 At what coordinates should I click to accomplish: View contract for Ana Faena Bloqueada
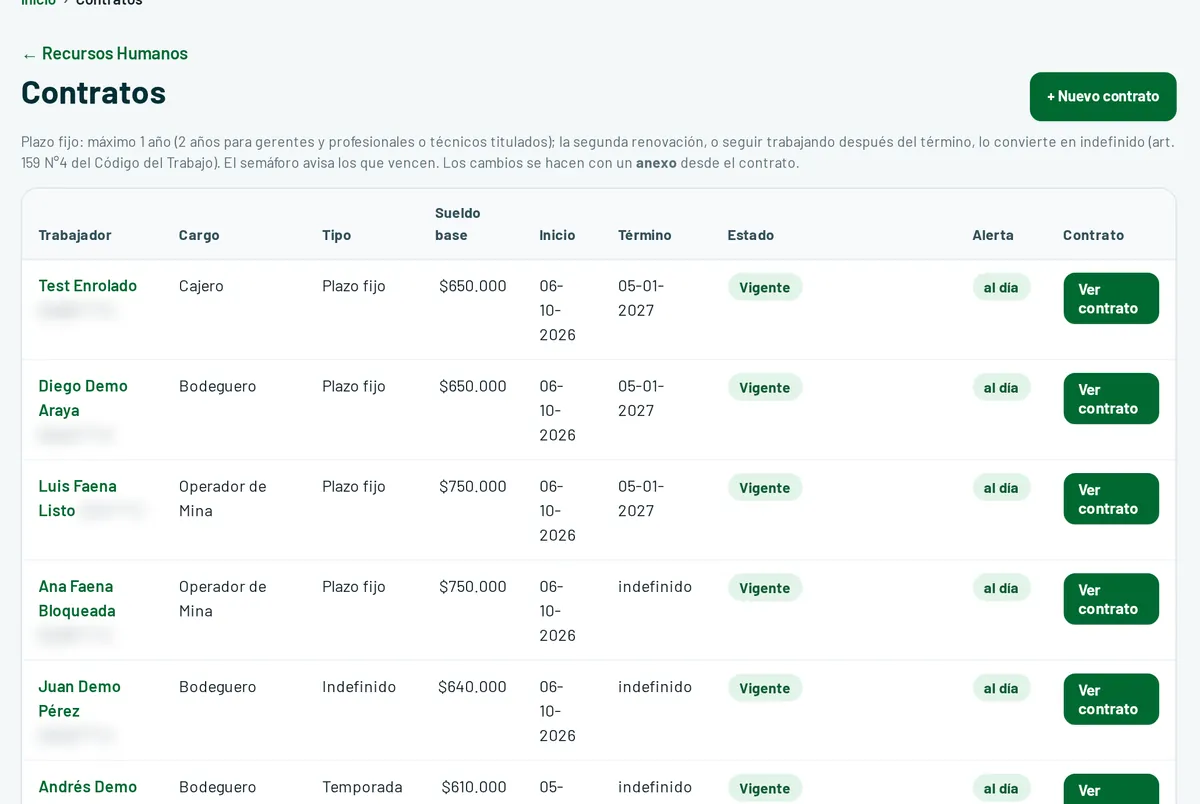1111,598
